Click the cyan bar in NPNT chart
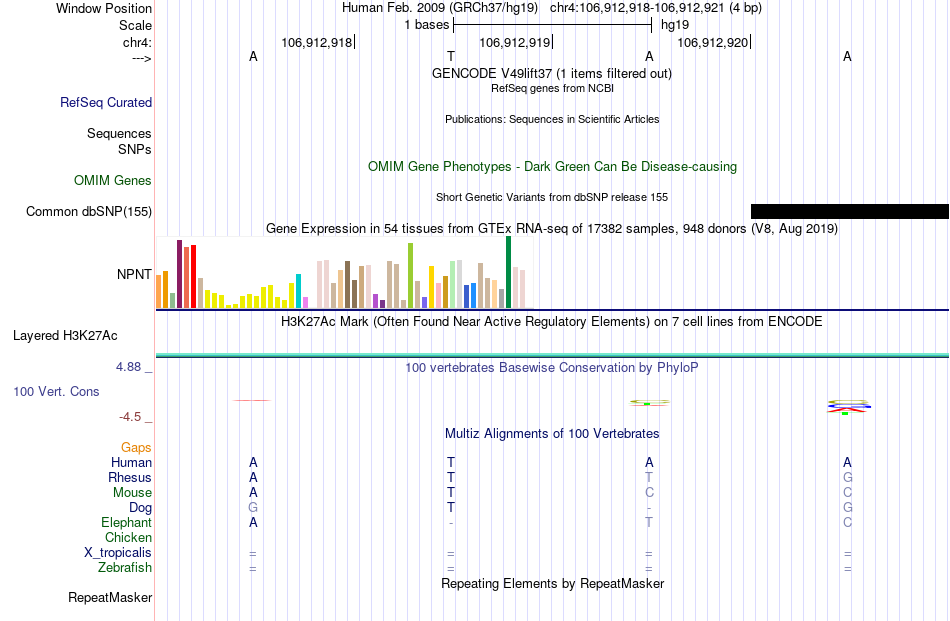 298,291
